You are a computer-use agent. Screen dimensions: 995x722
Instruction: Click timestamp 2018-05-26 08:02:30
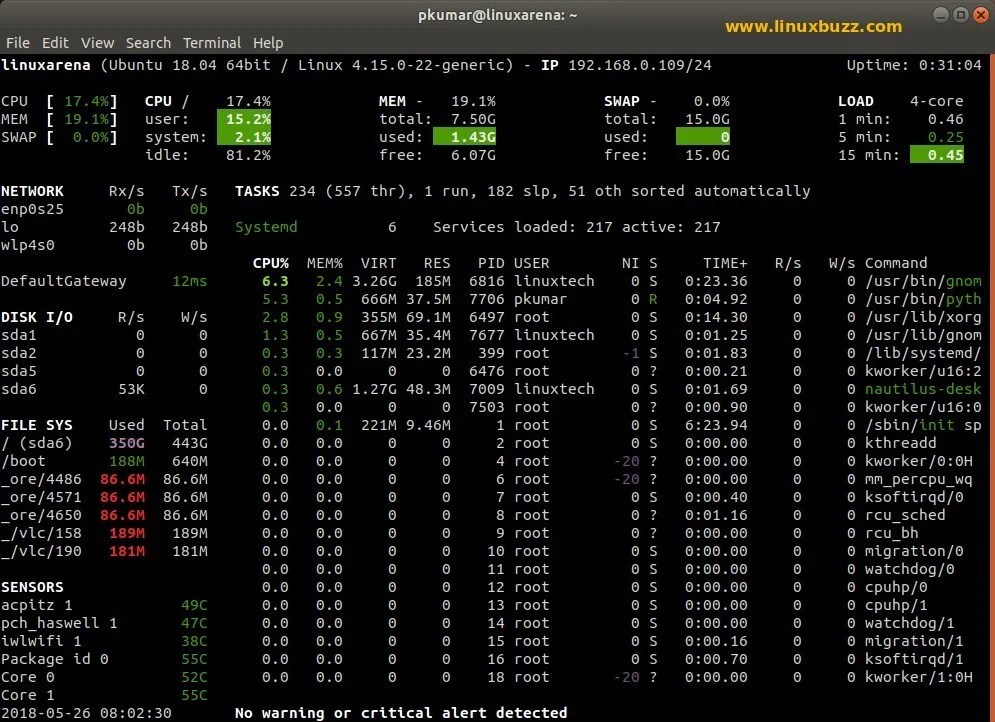(86, 713)
